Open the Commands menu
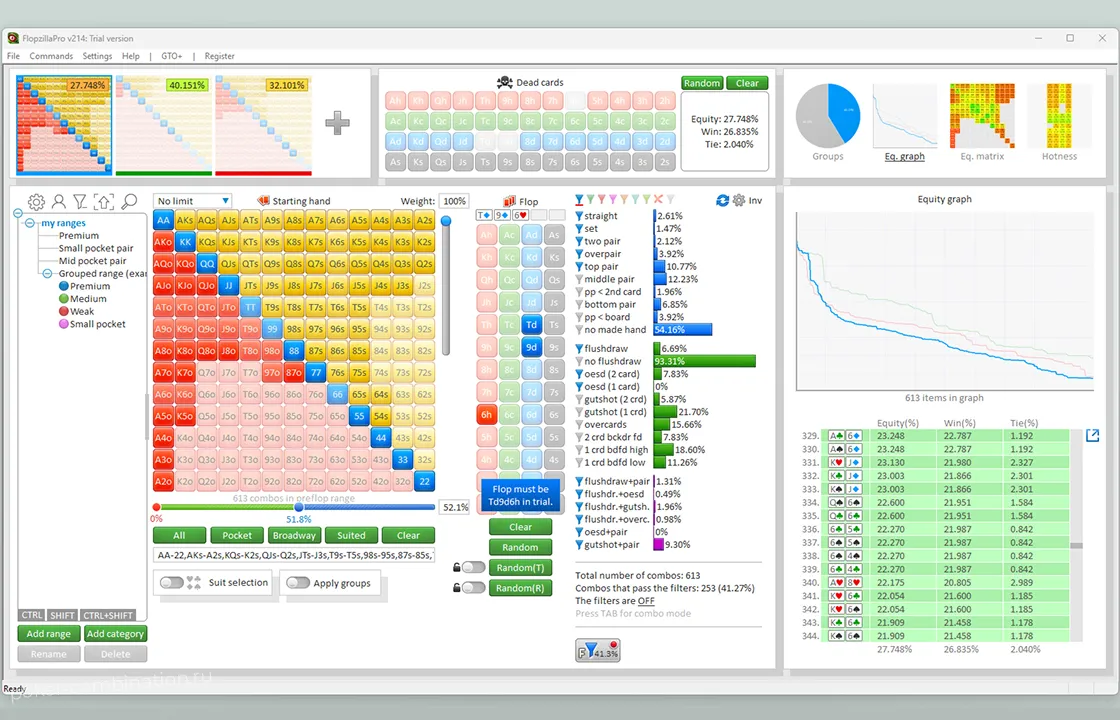1120x720 pixels. click(51, 56)
